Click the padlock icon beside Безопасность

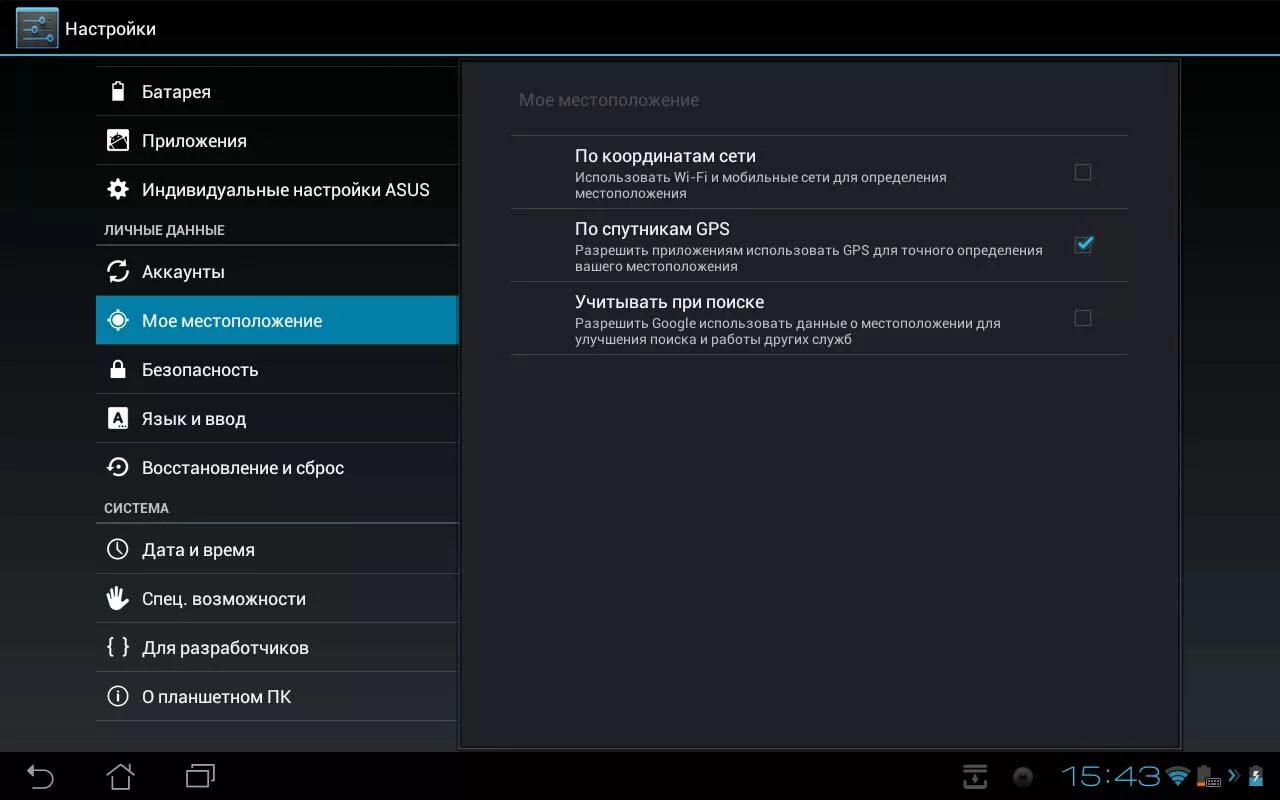coord(118,370)
